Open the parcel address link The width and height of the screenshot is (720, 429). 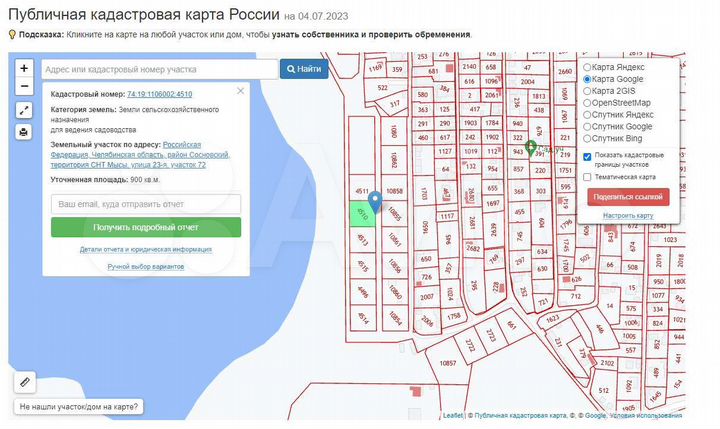140,155
